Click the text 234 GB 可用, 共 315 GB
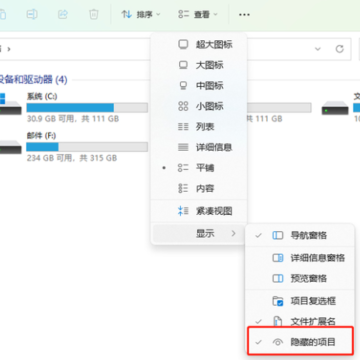The width and height of the screenshot is (360, 360). point(72,158)
